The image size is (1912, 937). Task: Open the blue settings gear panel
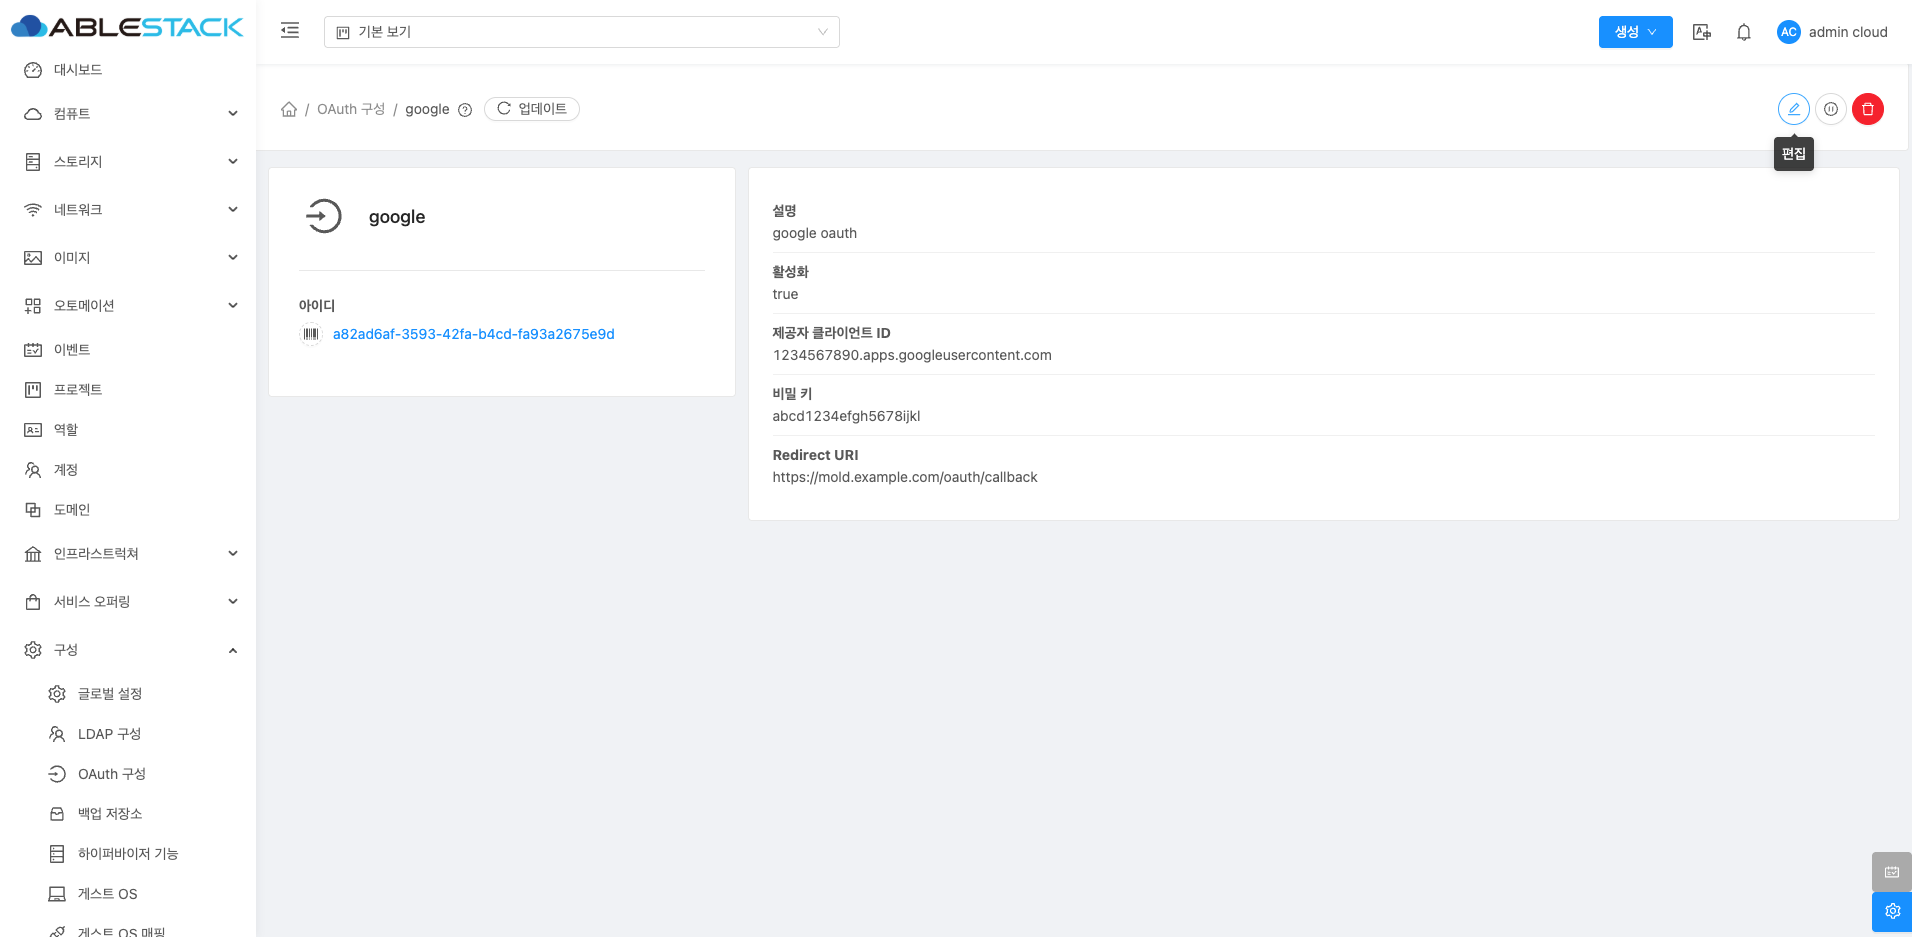tap(1892, 911)
